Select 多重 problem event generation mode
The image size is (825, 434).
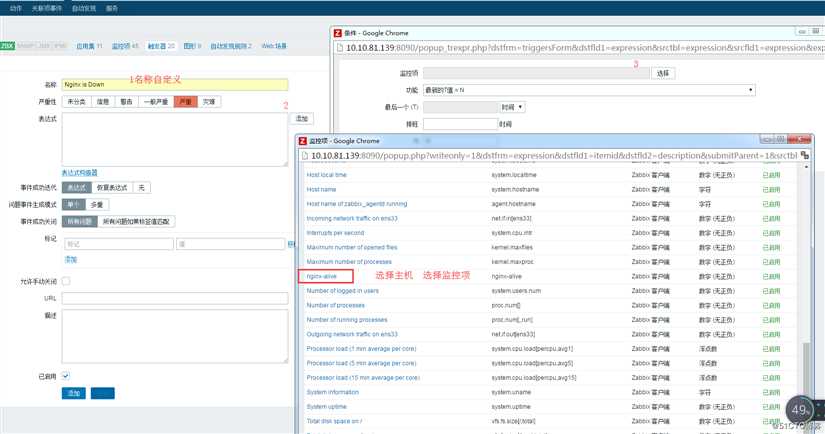[x=97, y=205]
